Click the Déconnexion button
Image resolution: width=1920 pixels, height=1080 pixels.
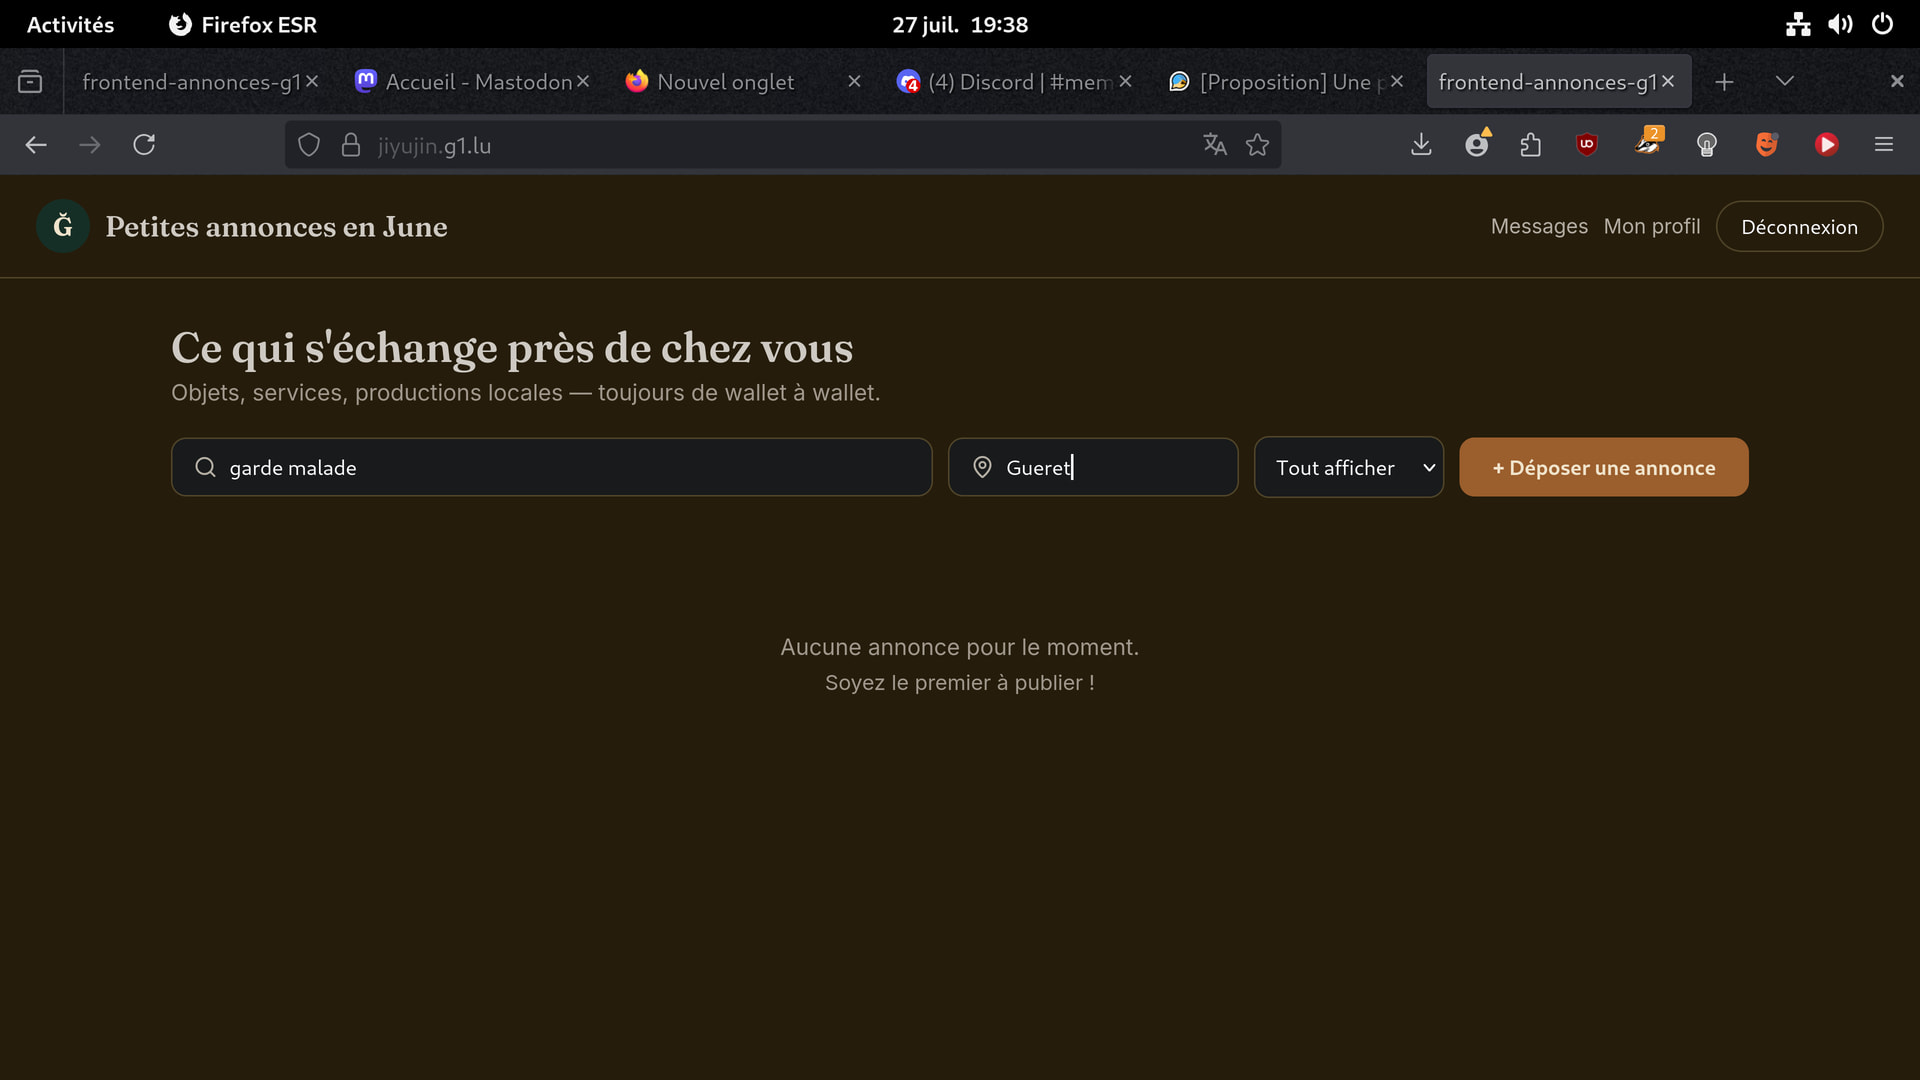point(1799,227)
